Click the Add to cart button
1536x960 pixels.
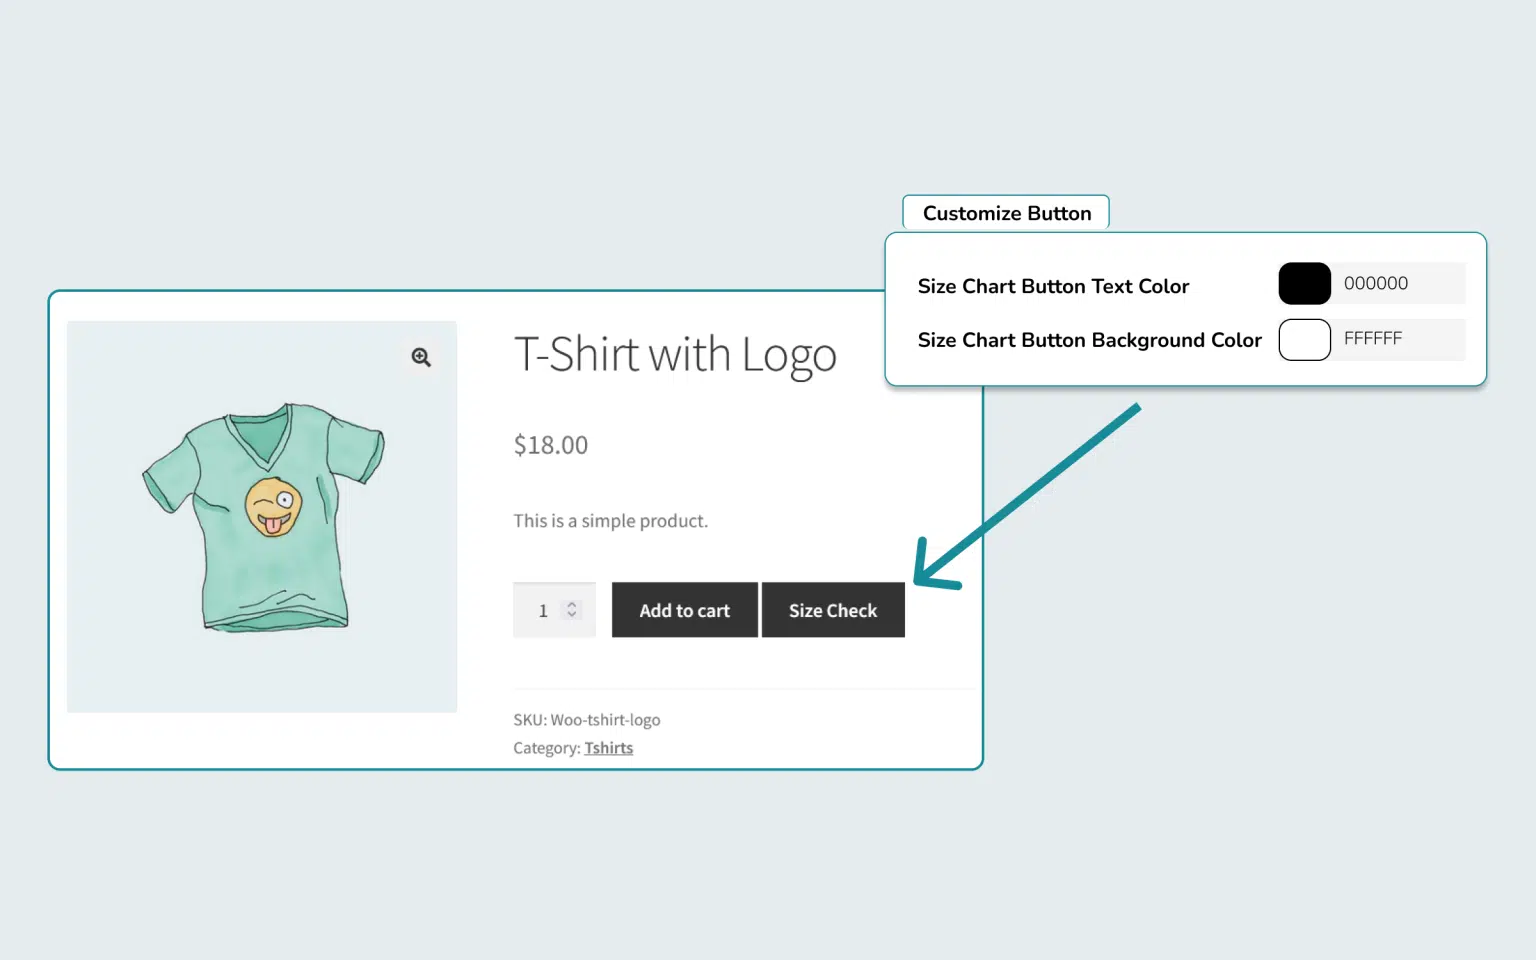pos(684,610)
